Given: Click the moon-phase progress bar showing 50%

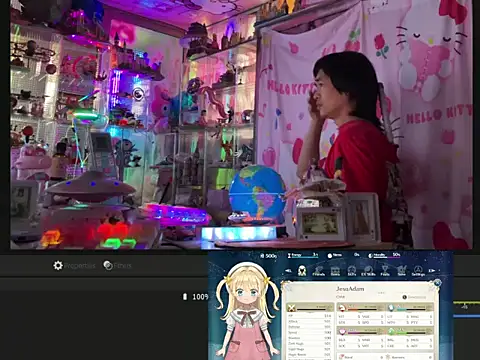Looking at the screenshot, I should (384, 255).
